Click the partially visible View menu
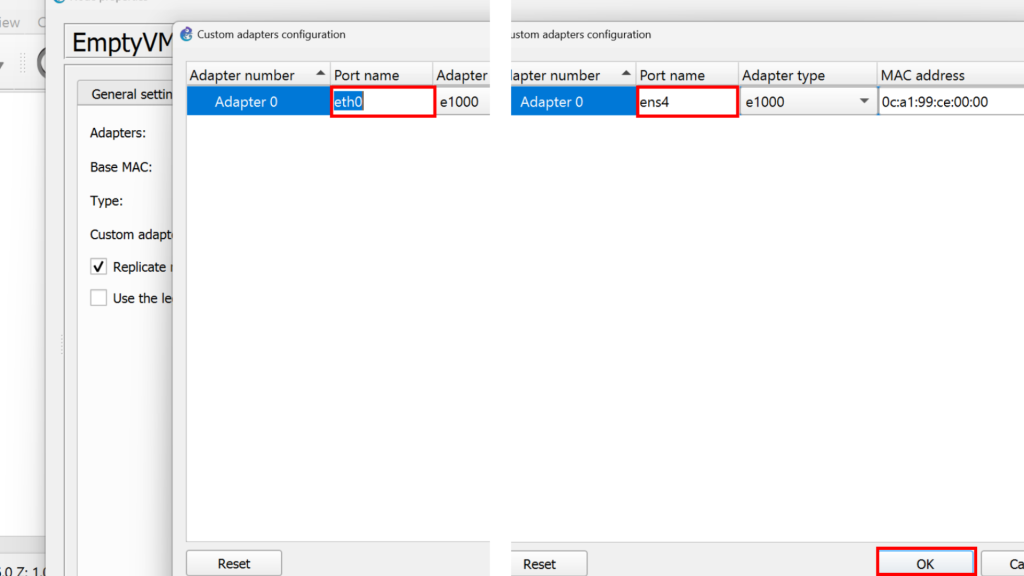 pyautogui.click(x=10, y=22)
